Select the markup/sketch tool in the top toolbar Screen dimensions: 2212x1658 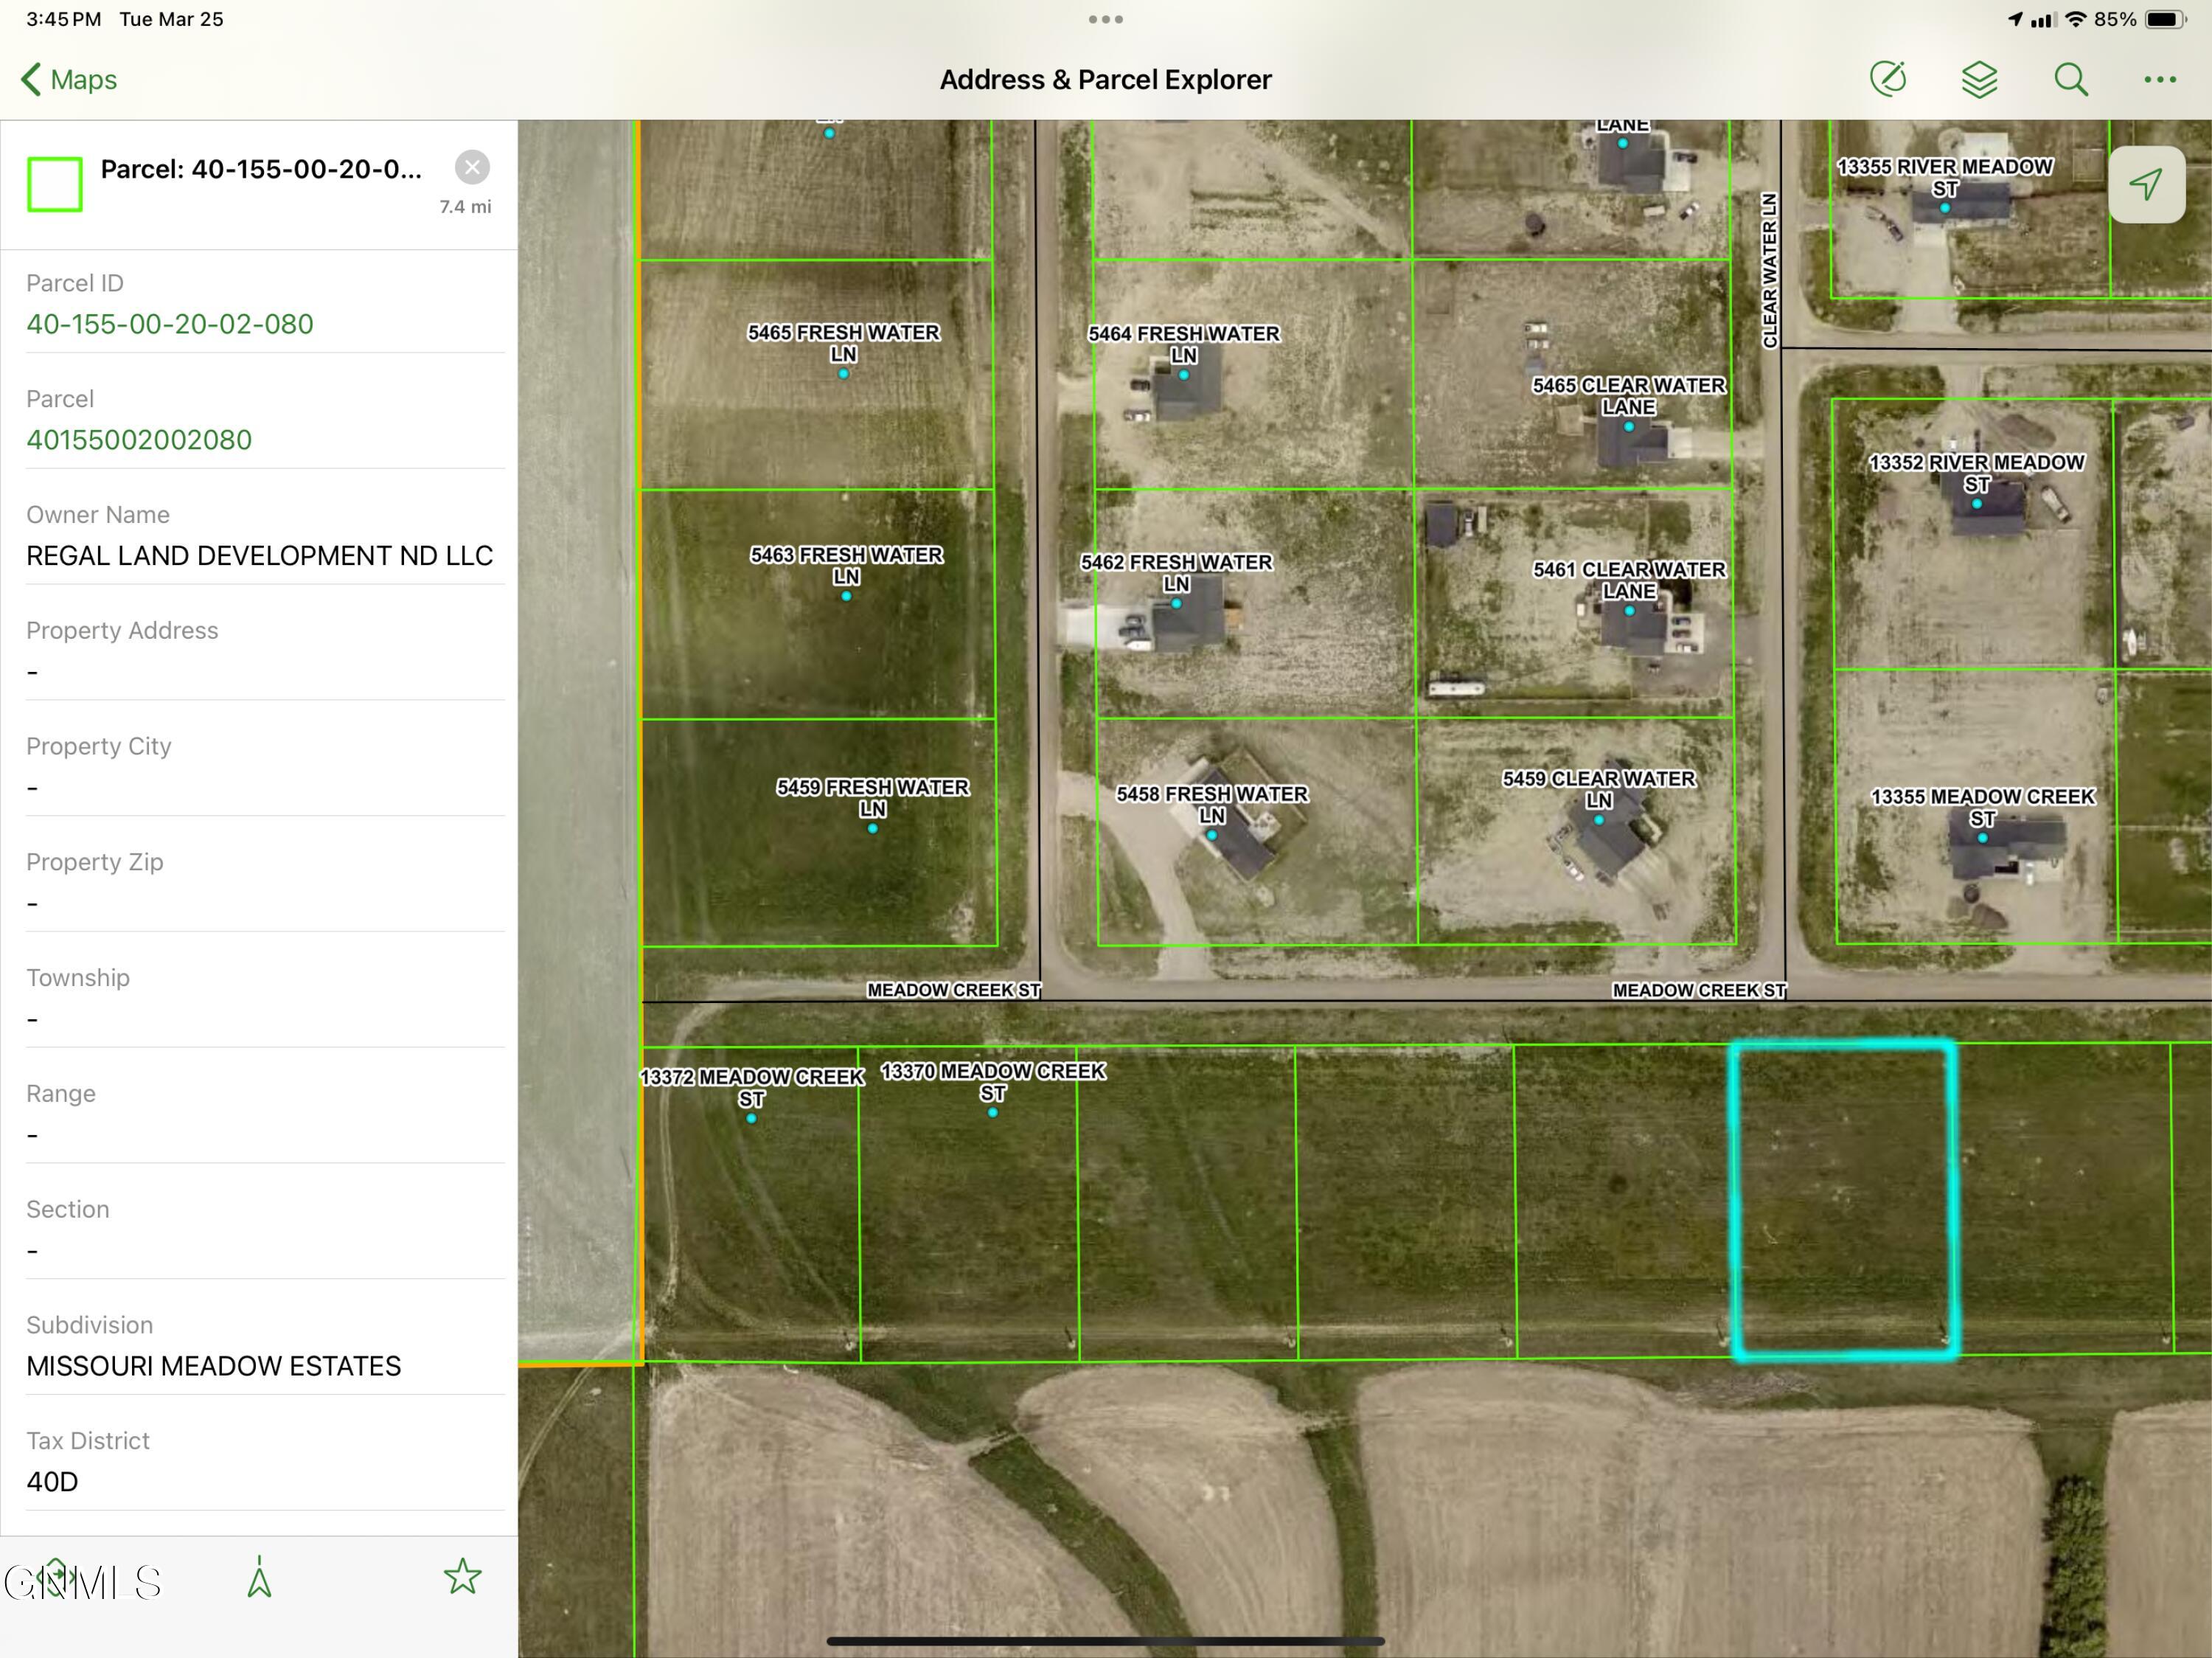click(1890, 78)
